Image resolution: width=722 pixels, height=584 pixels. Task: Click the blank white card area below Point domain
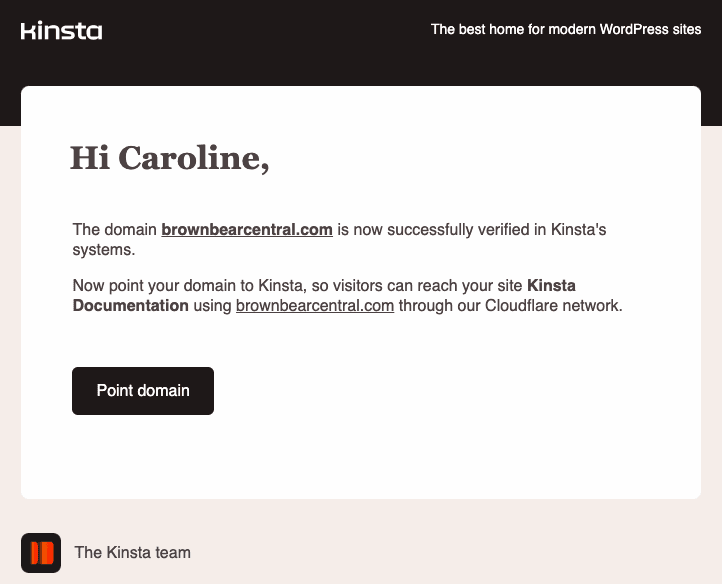coord(360,455)
